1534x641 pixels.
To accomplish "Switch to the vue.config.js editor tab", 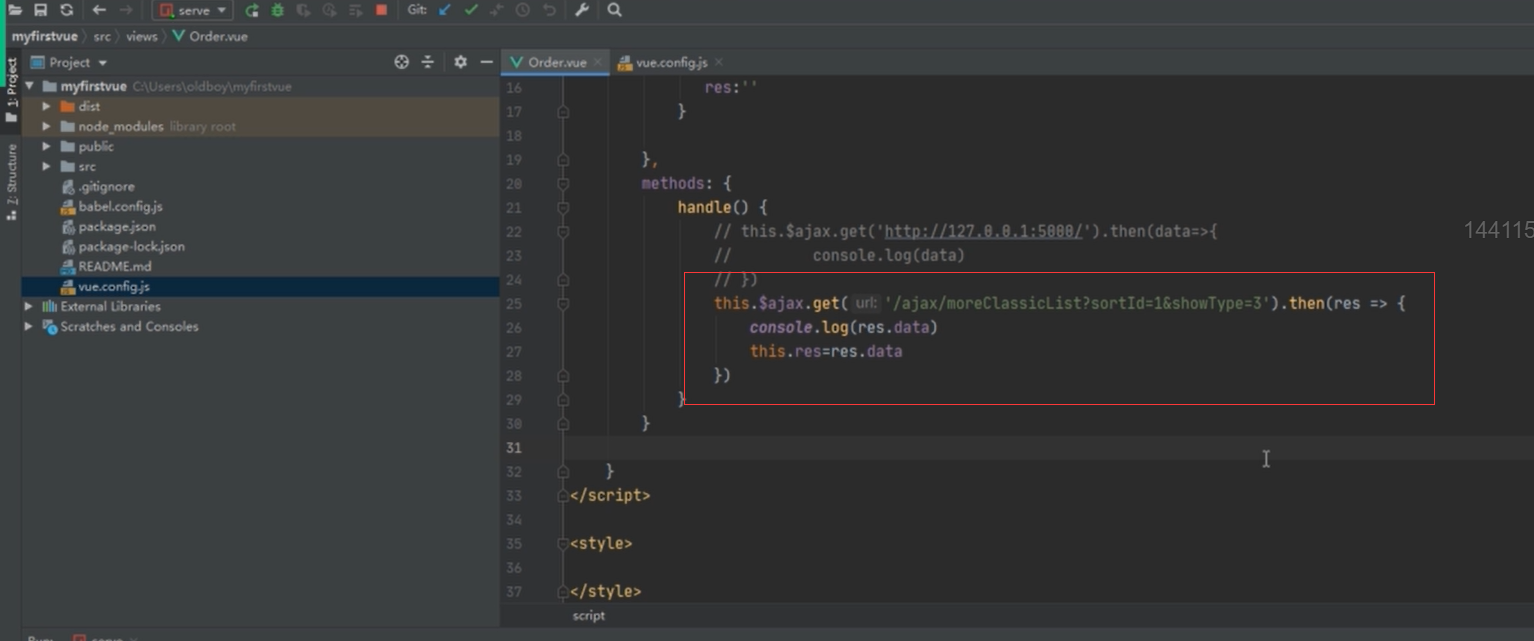I will 672,62.
